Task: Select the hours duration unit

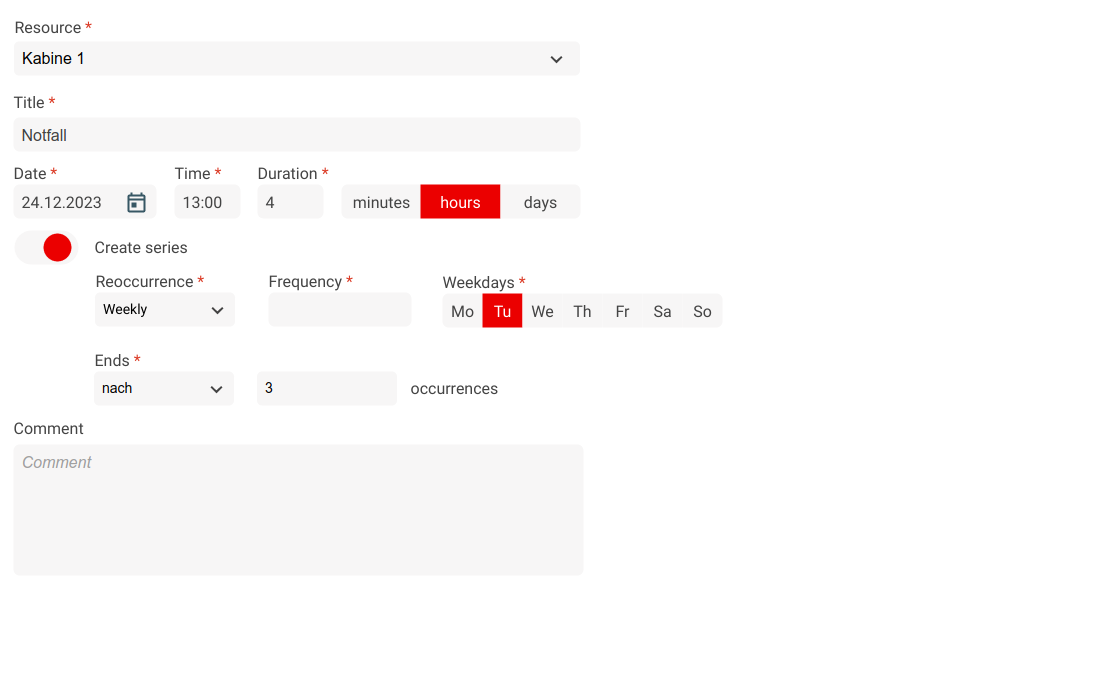Action: (x=460, y=203)
